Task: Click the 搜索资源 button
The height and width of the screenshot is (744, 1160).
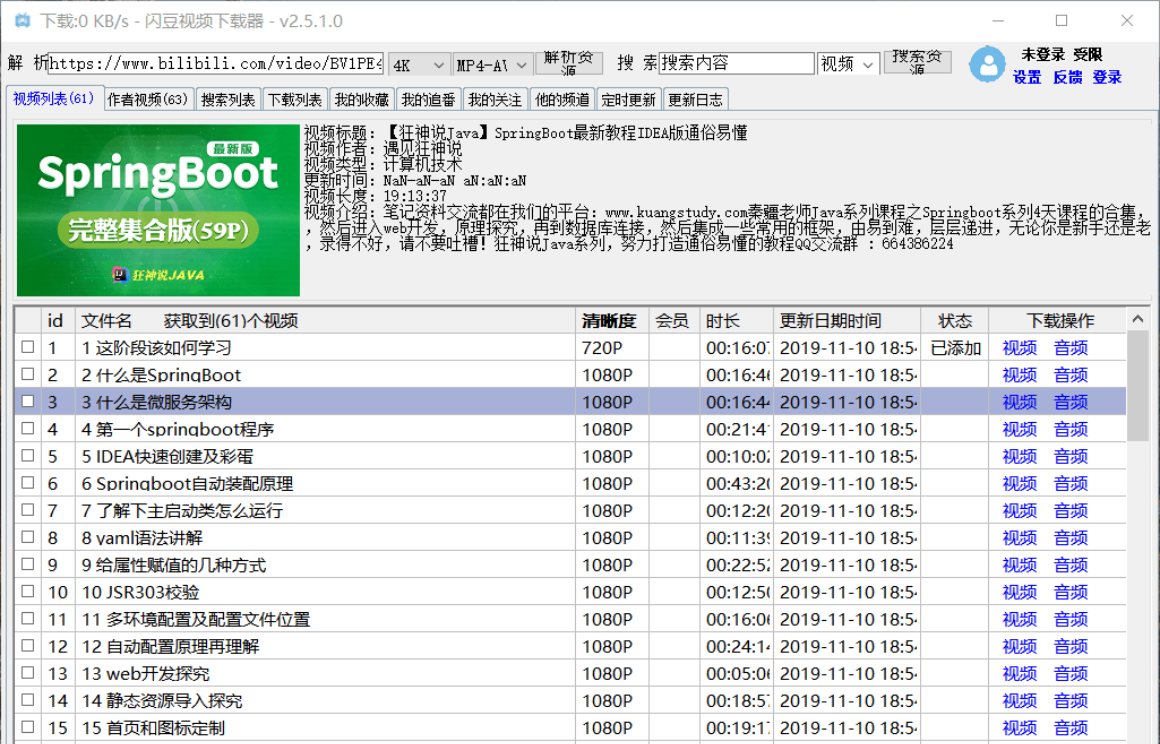Action: tap(917, 62)
